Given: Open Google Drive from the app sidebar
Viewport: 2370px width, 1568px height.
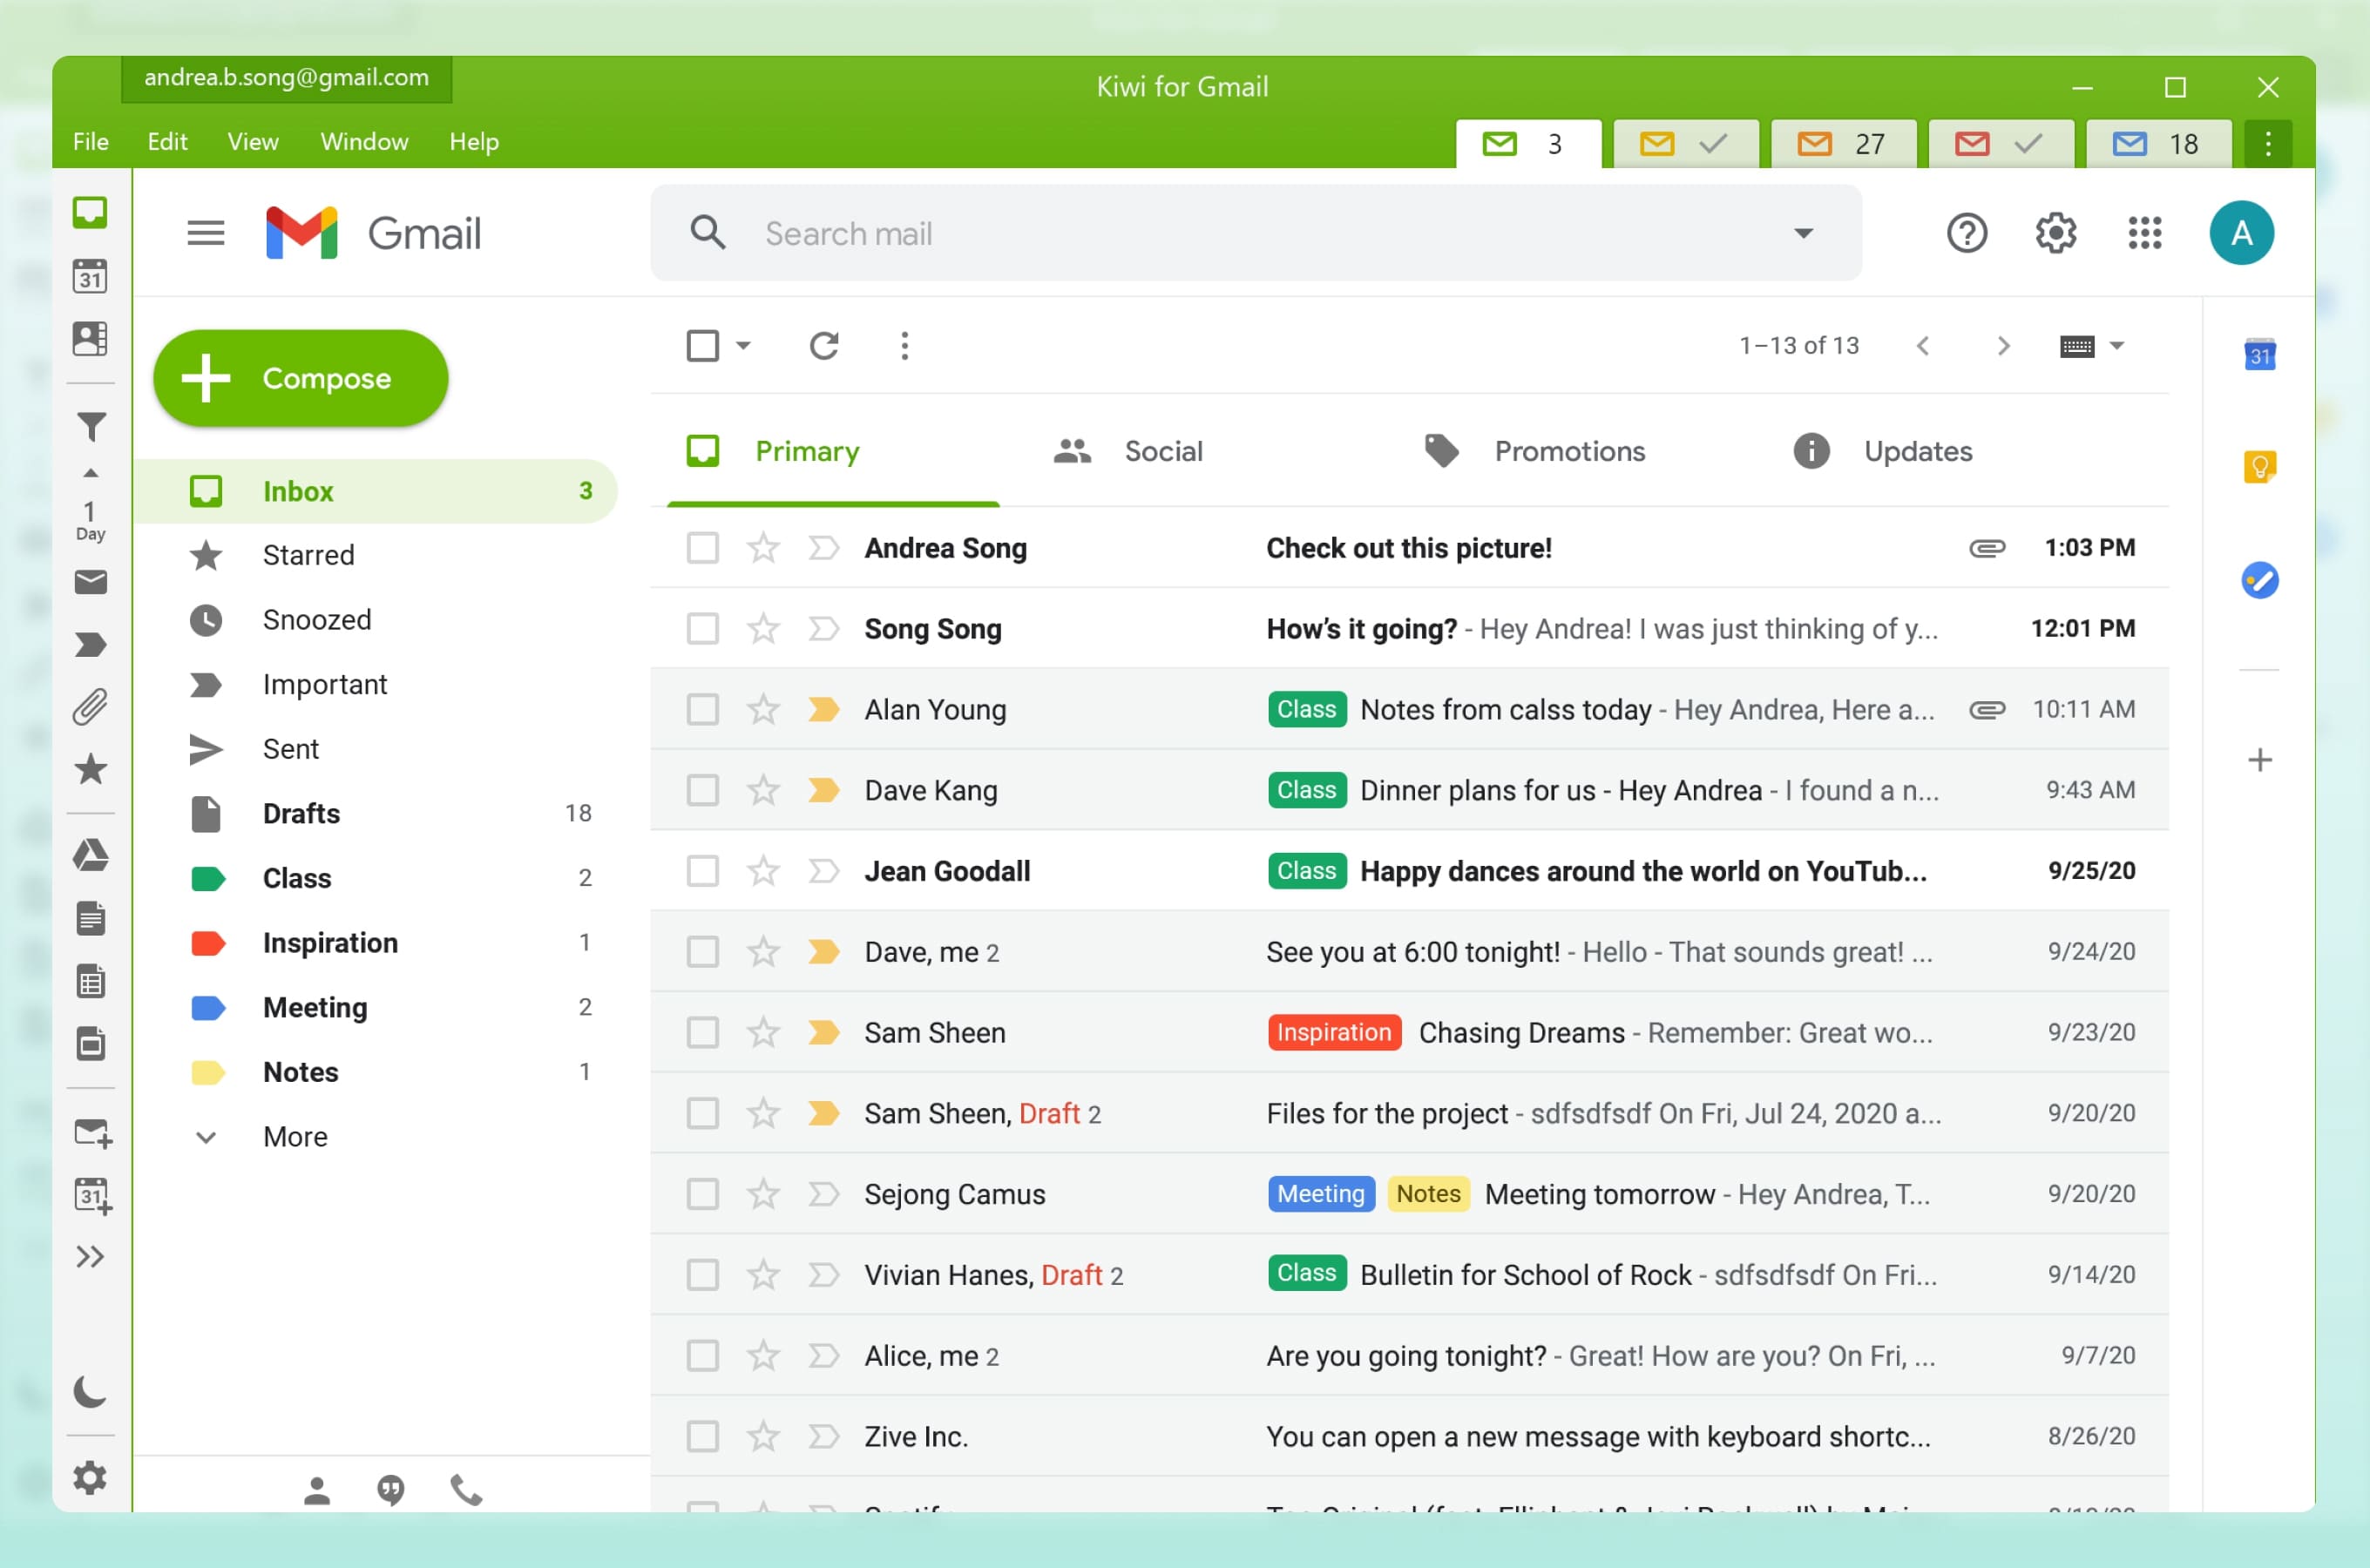Looking at the screenshot, I should [91, 855].
